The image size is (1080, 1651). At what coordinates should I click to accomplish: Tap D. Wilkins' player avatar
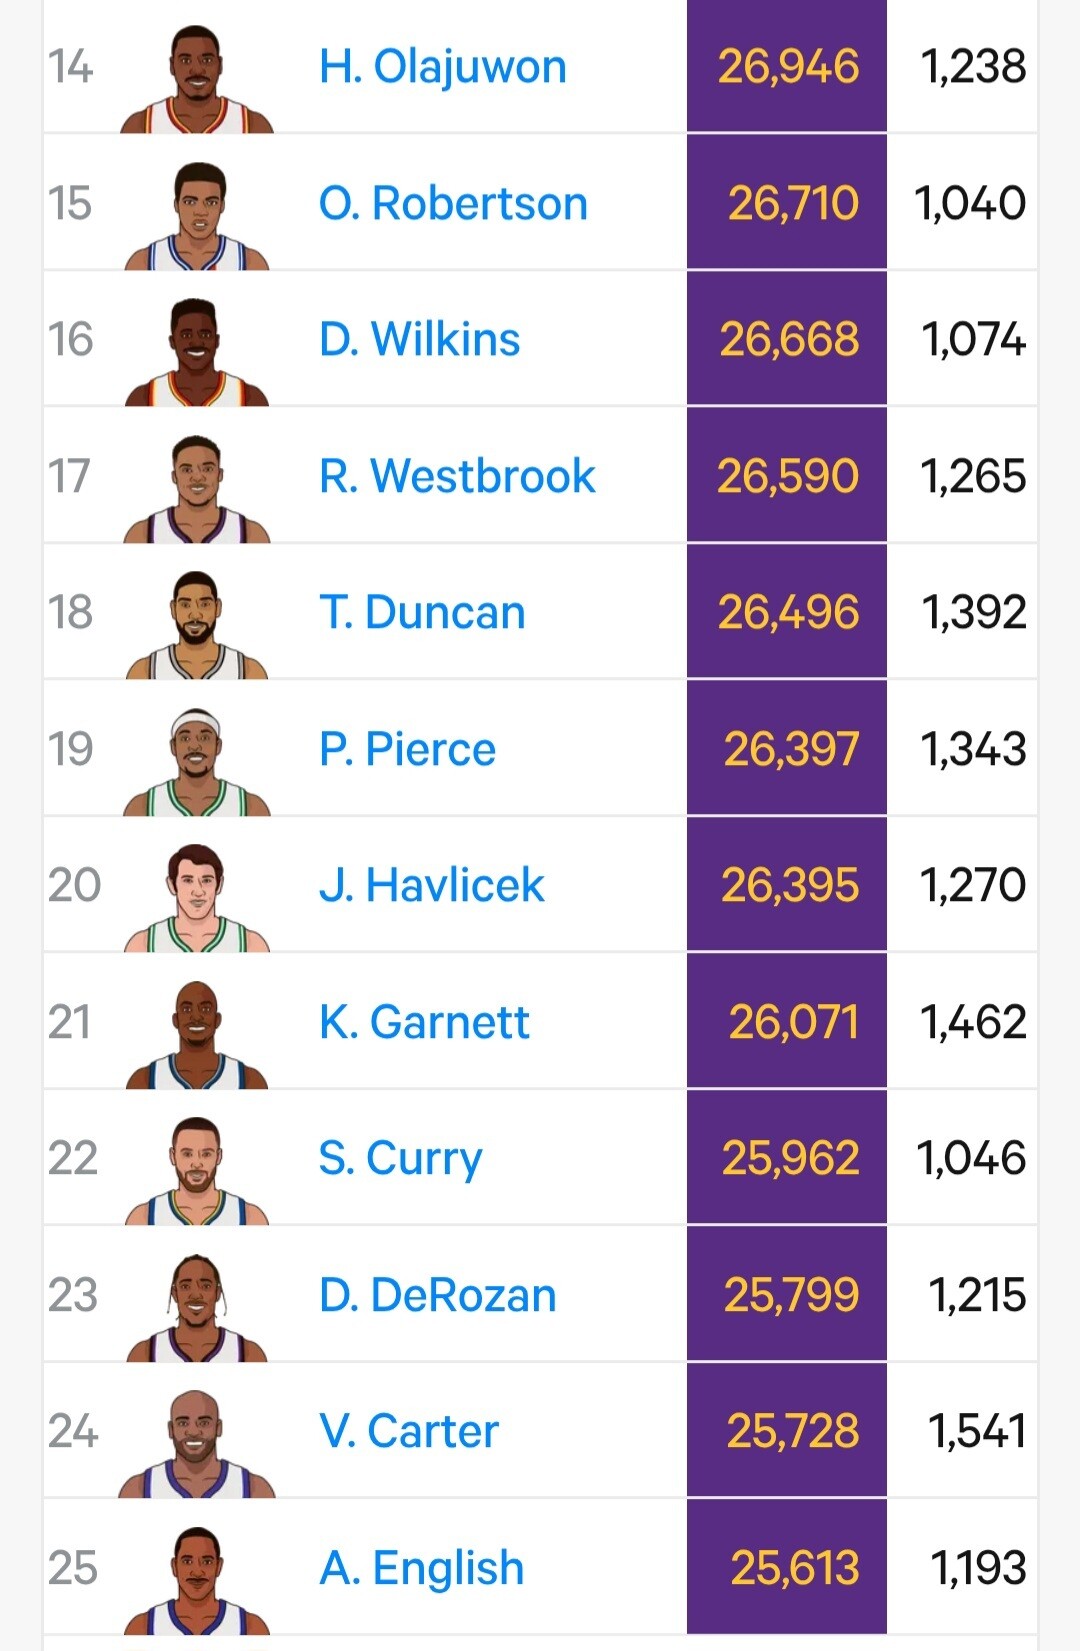click(x=197, y=352)
